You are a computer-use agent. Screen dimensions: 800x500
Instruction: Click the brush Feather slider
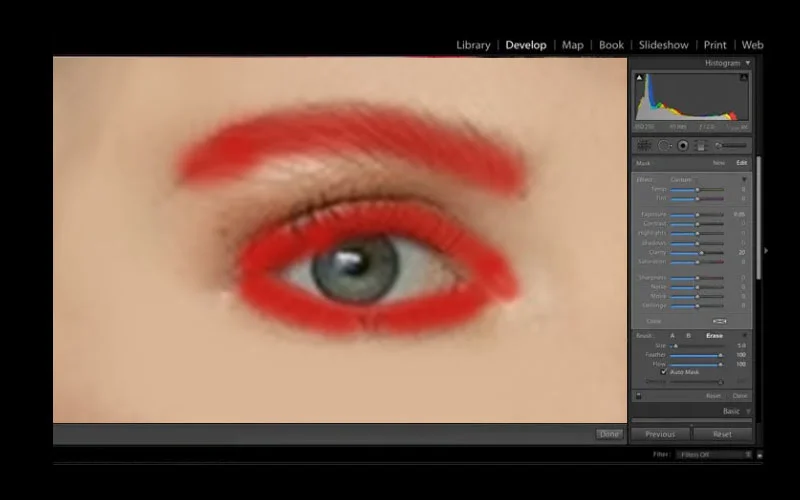point(697,355)
